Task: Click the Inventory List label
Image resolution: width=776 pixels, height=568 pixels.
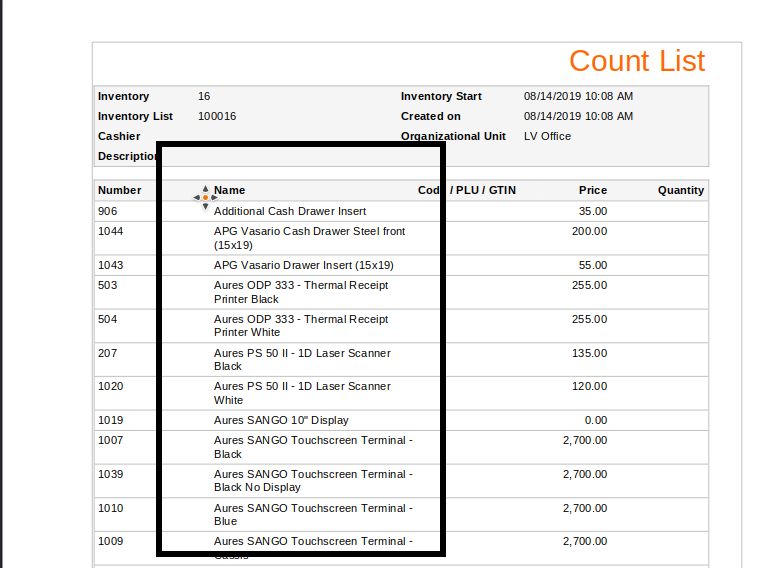Action: click(135, 116)
